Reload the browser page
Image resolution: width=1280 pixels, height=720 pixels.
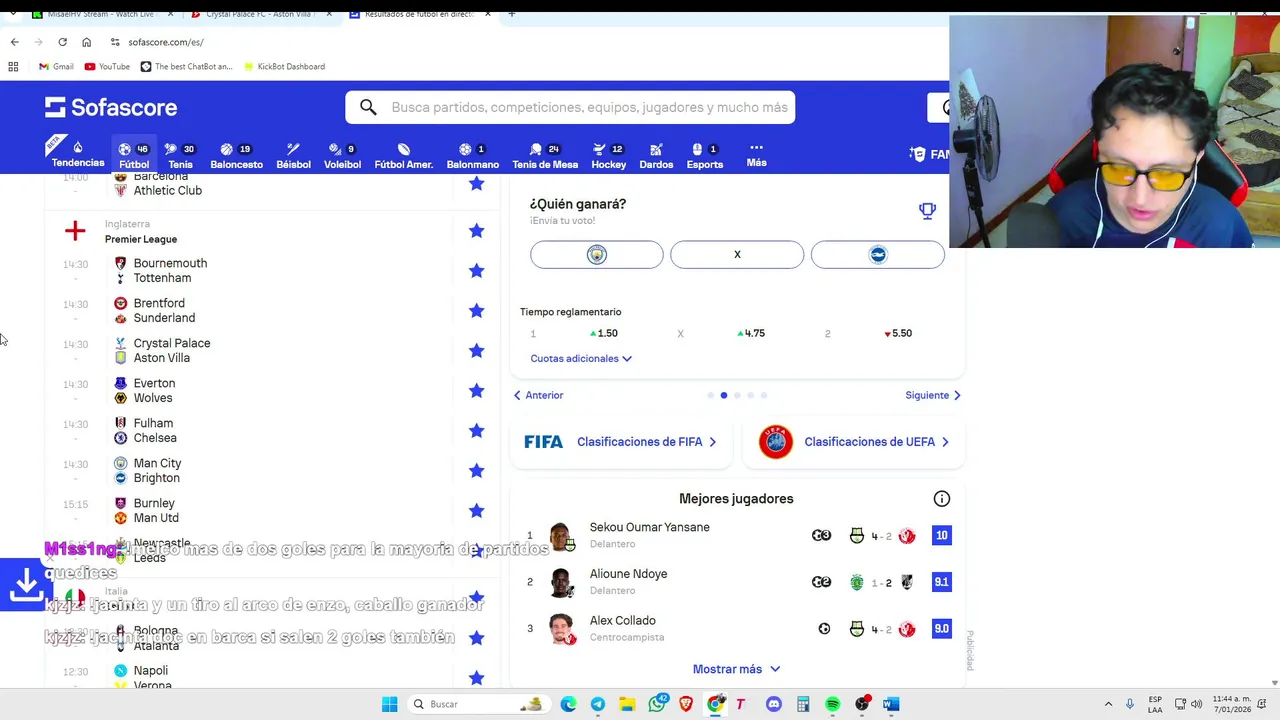pos(62,42)
